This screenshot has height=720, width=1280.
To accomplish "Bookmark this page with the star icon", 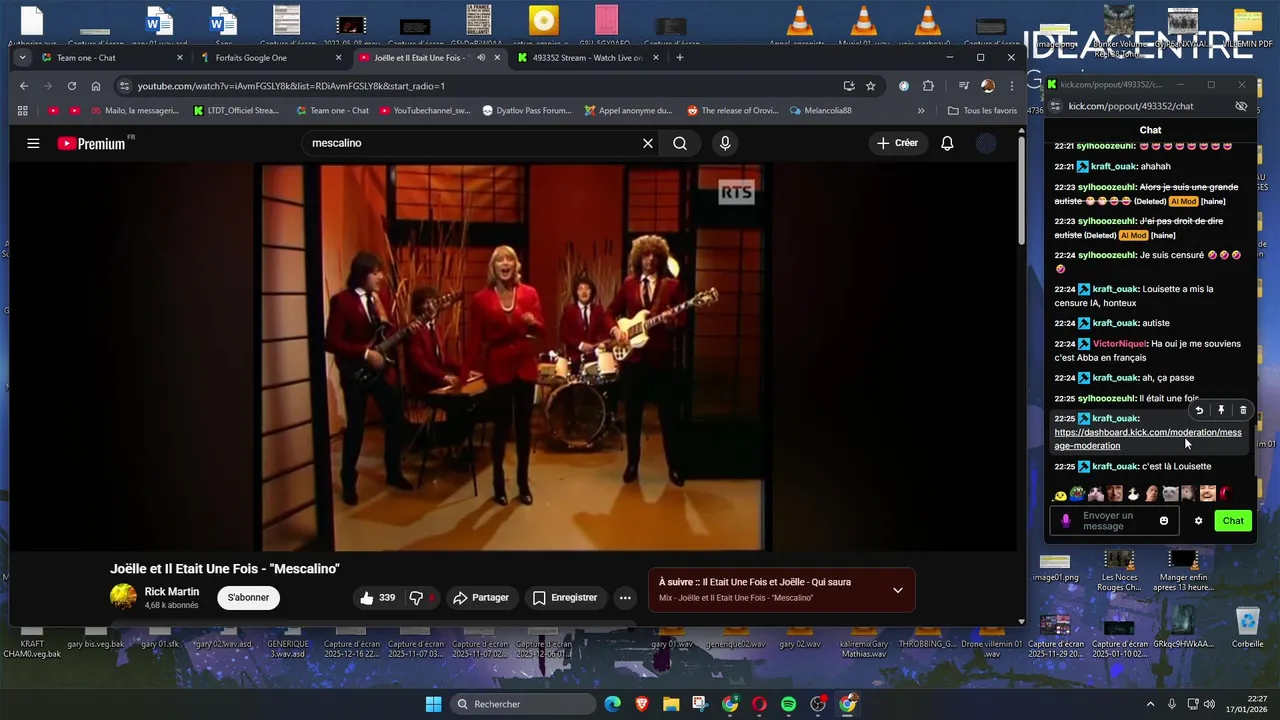I will click(871, 86).
